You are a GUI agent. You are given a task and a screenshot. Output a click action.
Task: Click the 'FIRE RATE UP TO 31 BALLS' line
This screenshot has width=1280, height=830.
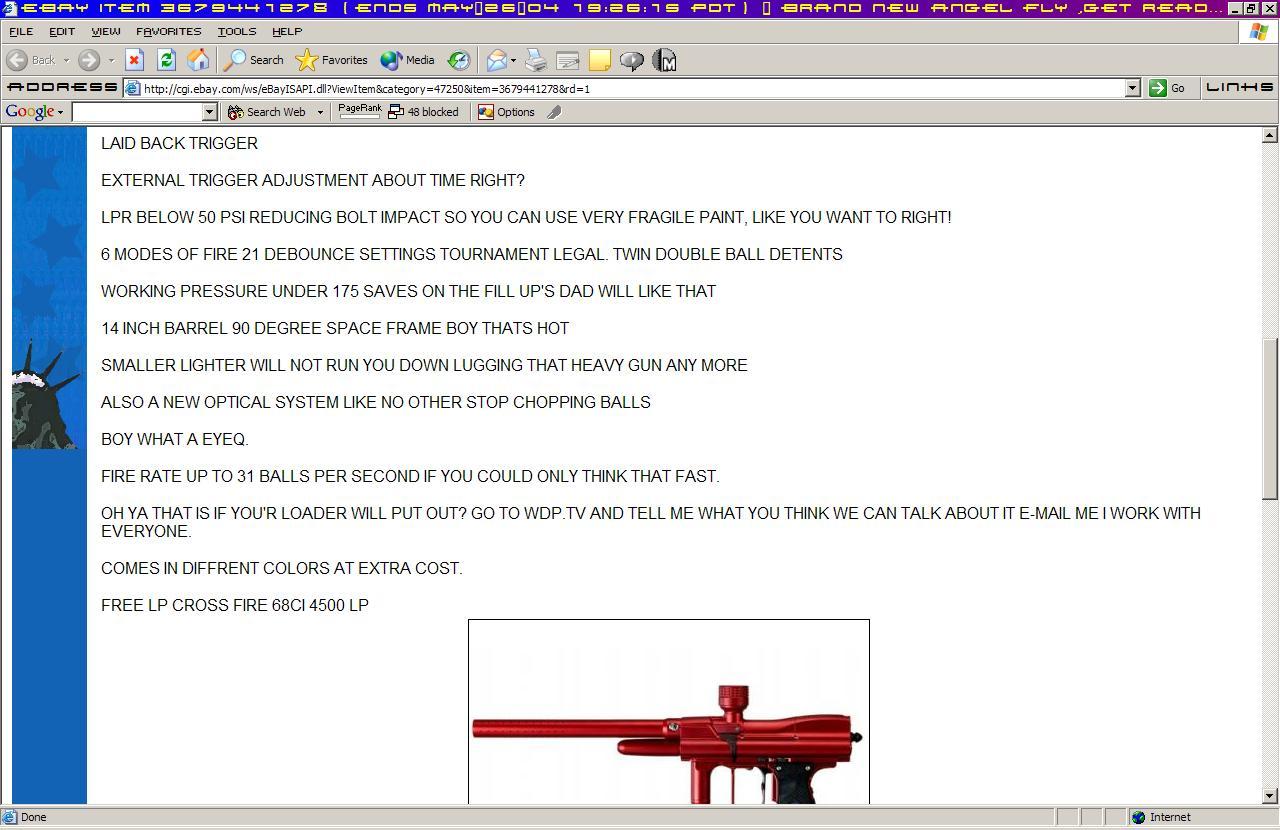pyautogui.click(x=410, y=476)
